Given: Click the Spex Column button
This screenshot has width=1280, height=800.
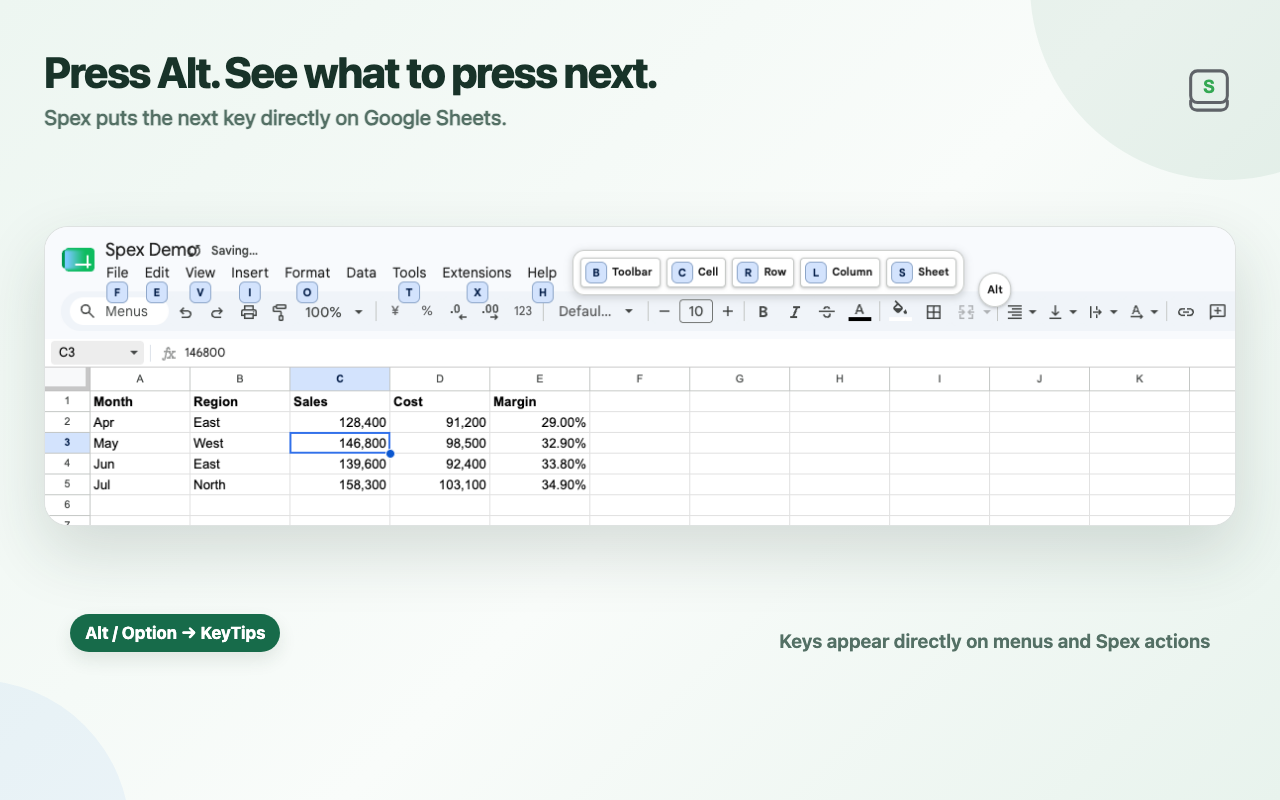Looking at the screenshot, I should (x=840, y=272).
